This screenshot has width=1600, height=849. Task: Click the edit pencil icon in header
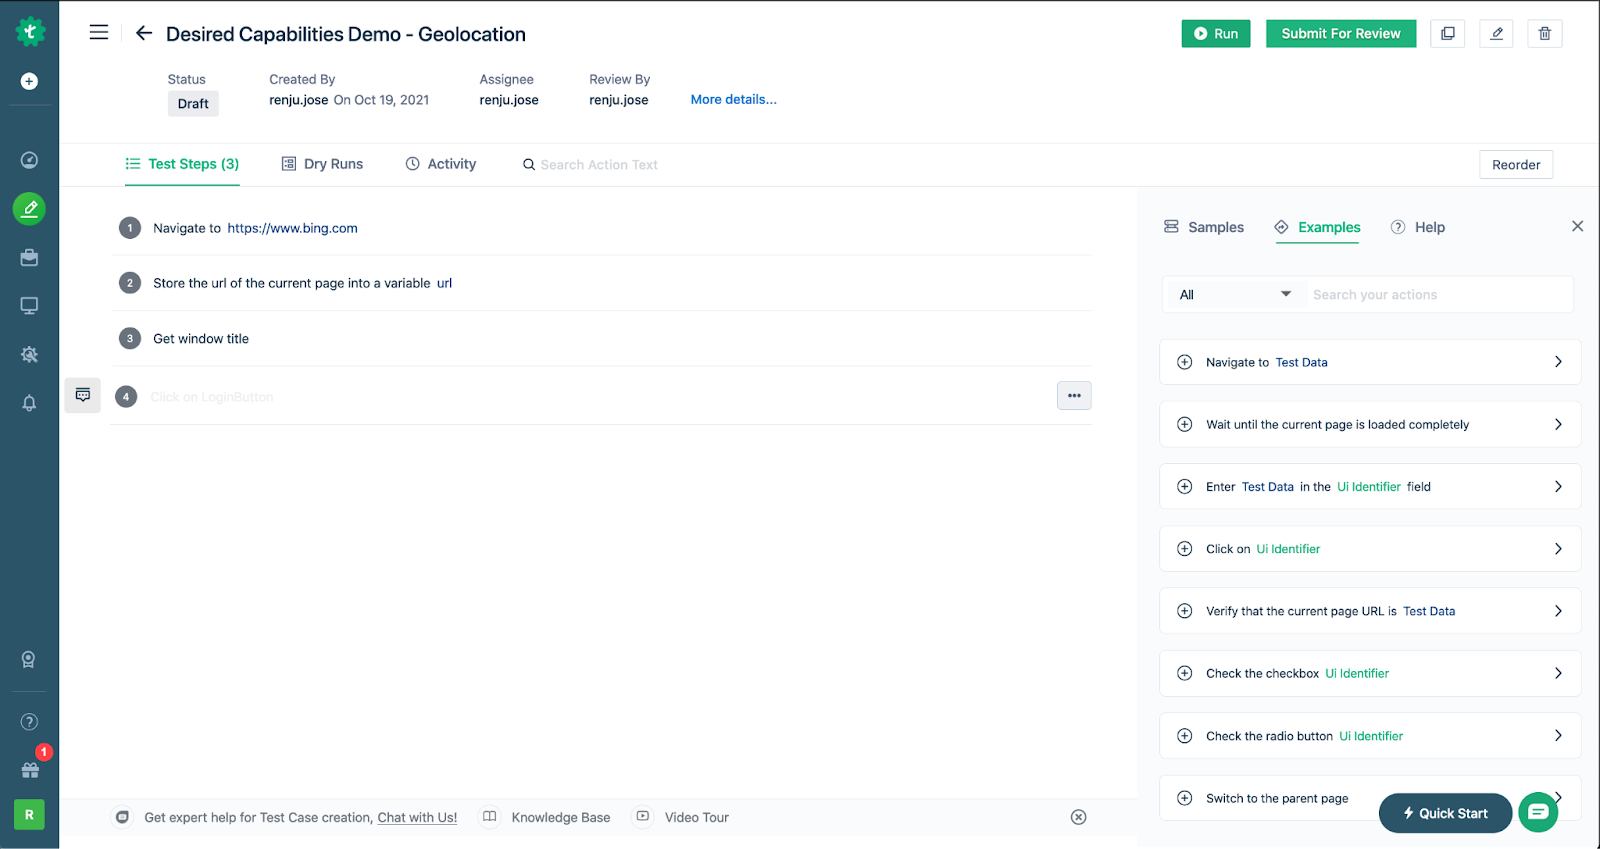(1496, 34)
